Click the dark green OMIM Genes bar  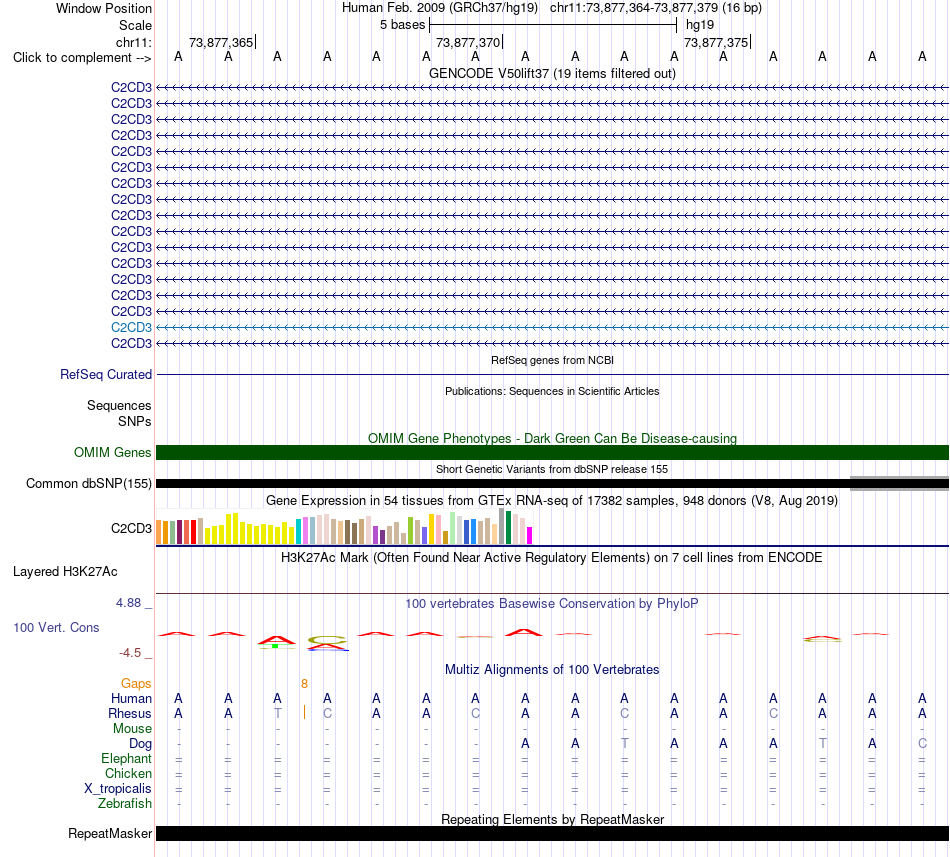pyautogui.click(x=552, y=452)
